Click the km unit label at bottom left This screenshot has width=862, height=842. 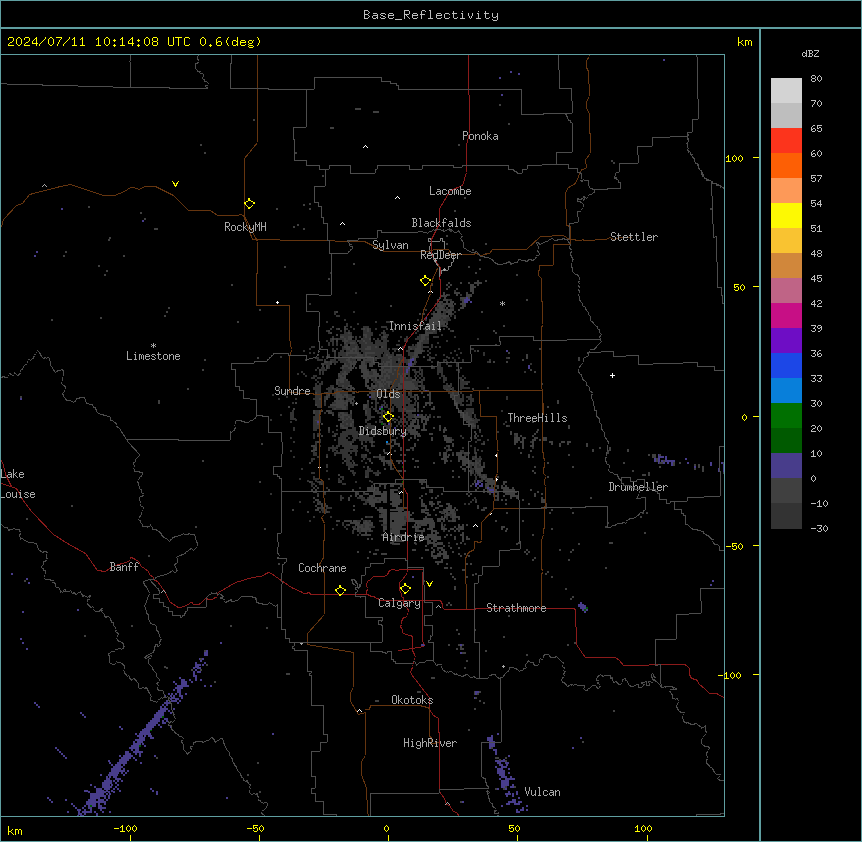[15, 830]
